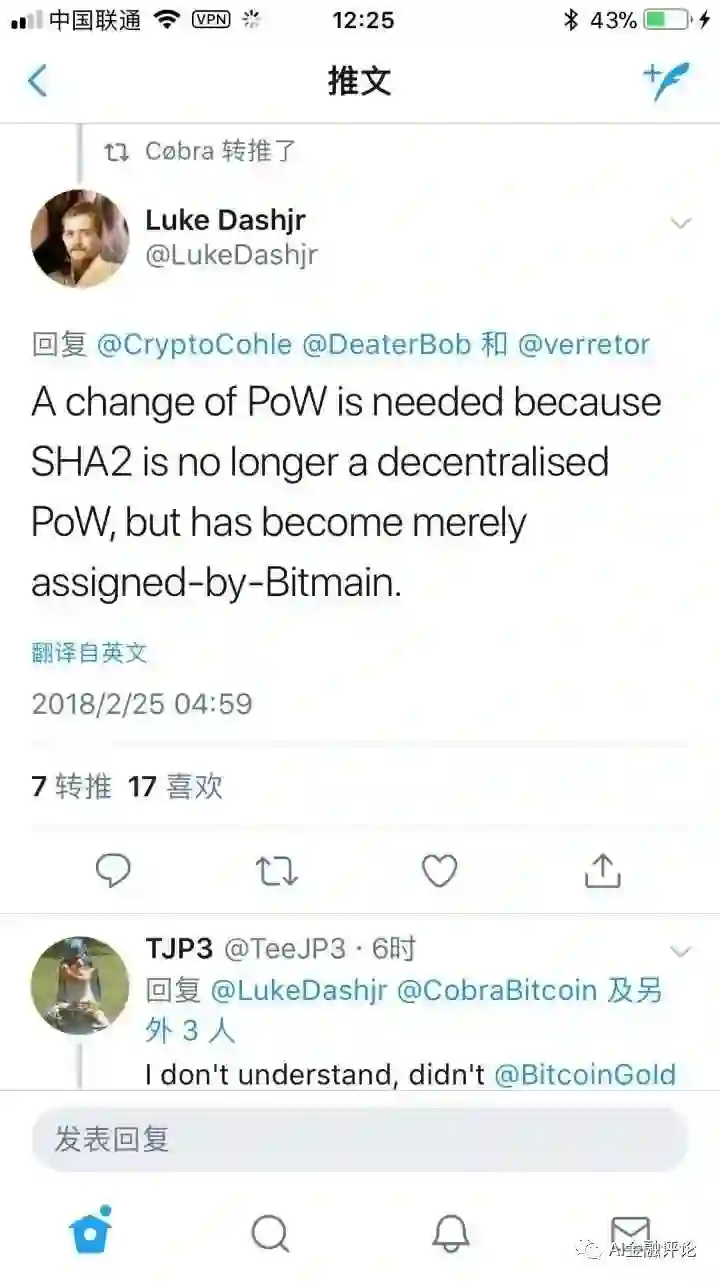Open TJP3's avatar thumbnail
Image resolution: width=720 pixels, height=1281 pixels.
[x=80, y=985]
